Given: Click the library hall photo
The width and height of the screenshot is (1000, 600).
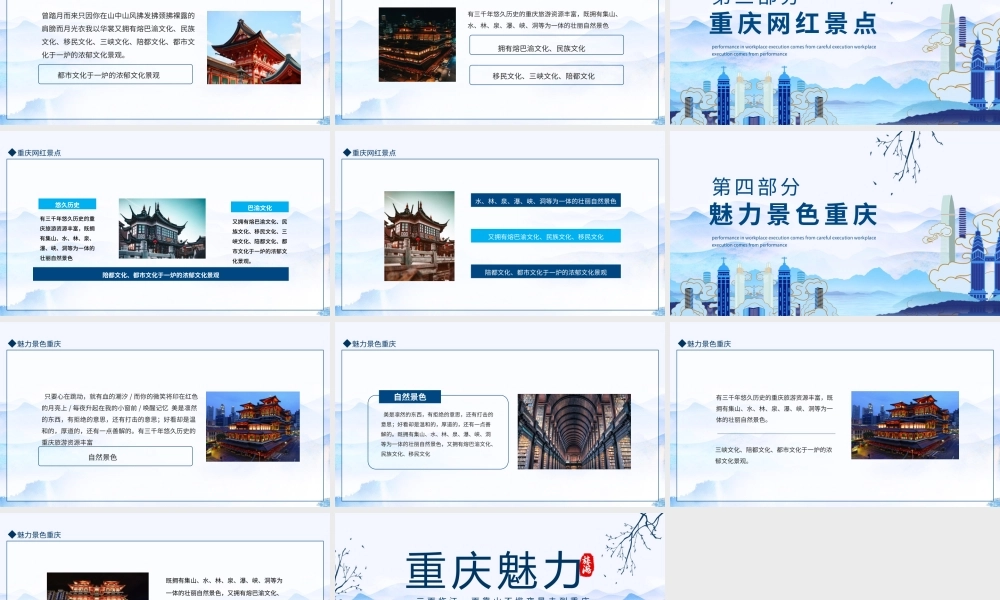Looking at the screenshot, I should (x=574, y=432).
